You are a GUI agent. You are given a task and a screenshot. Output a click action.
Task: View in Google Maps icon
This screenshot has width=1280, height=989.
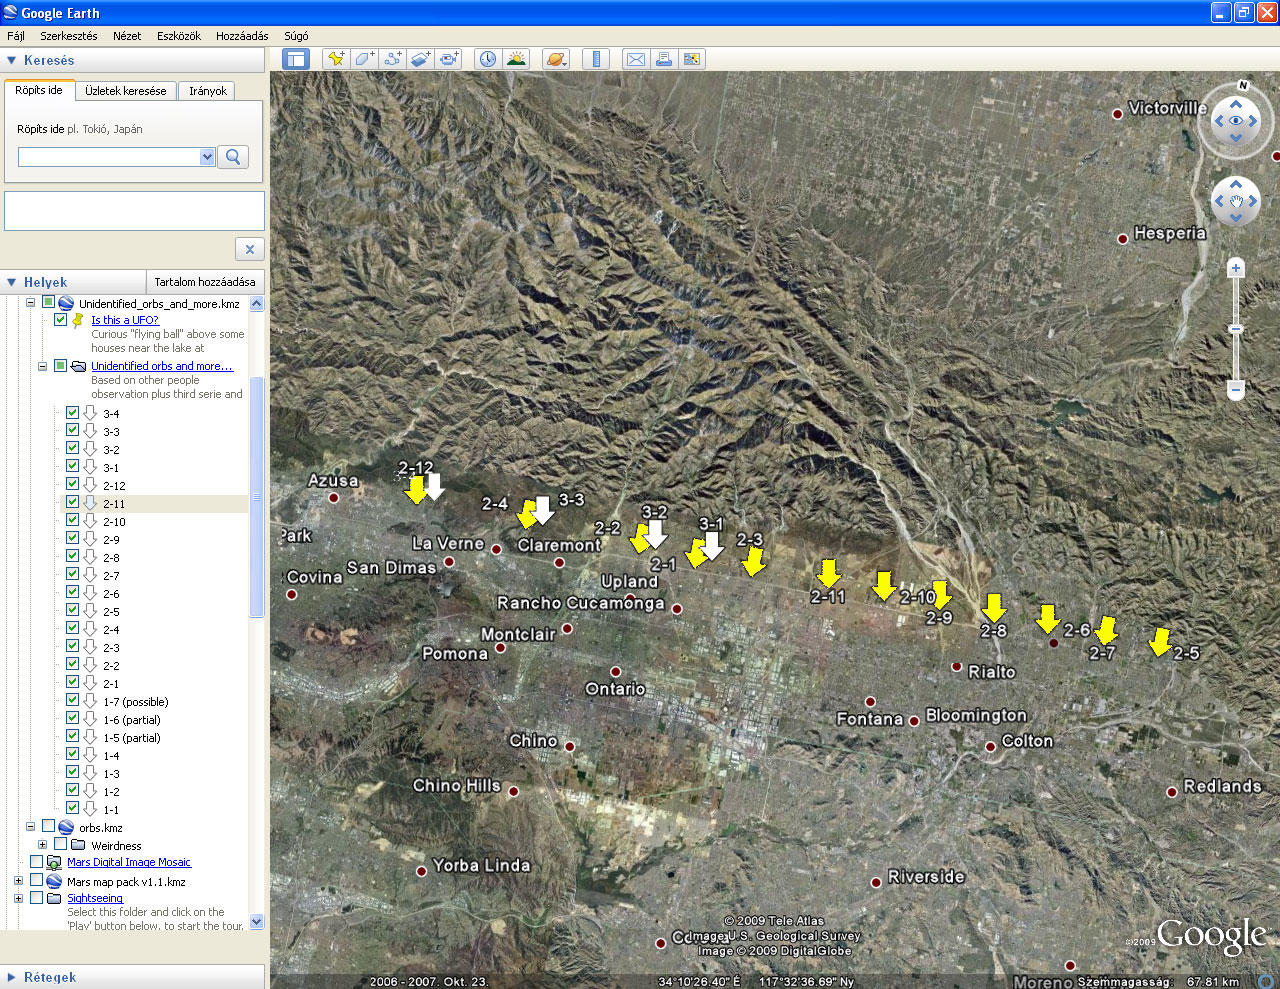692,59
